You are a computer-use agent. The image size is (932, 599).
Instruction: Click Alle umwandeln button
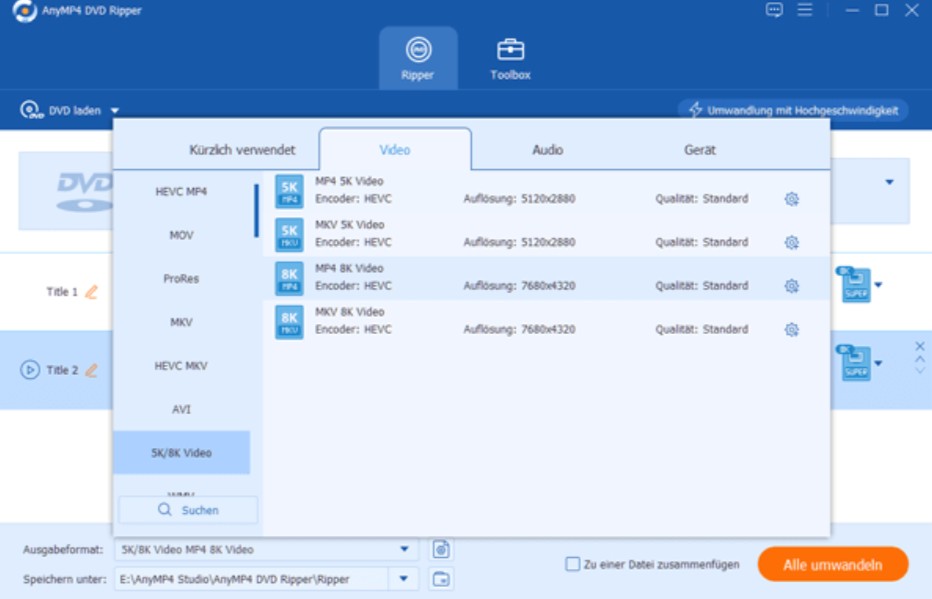(833, 565)
